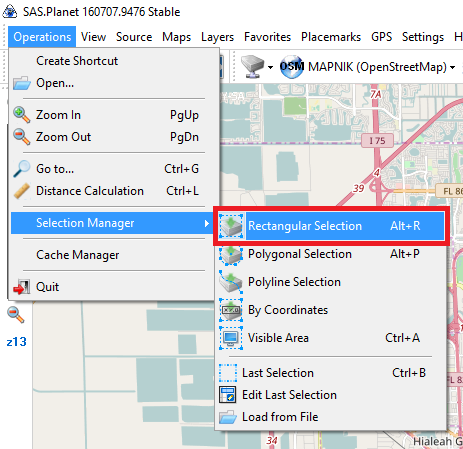Click the Last Selection dashed-square icon
The image size is (463, 449).
point(228,373)
